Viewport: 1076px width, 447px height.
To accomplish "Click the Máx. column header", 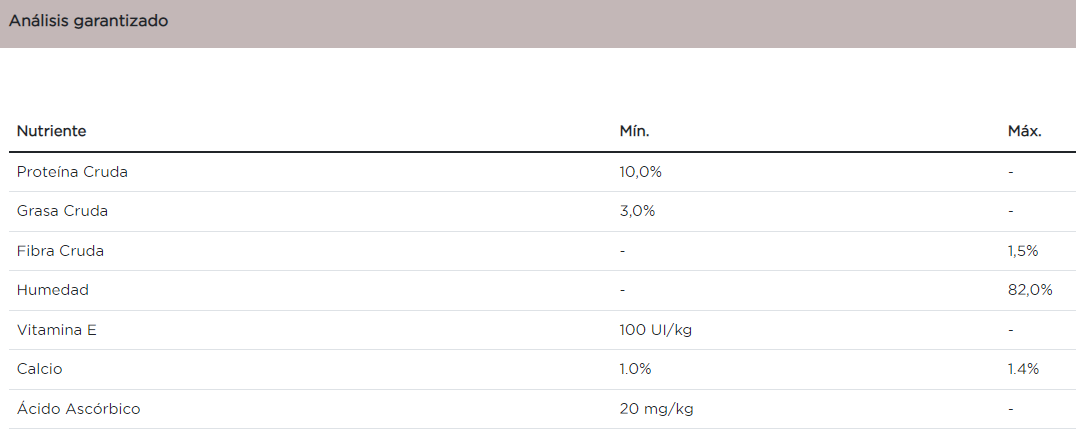I will tap(1025, 131).
